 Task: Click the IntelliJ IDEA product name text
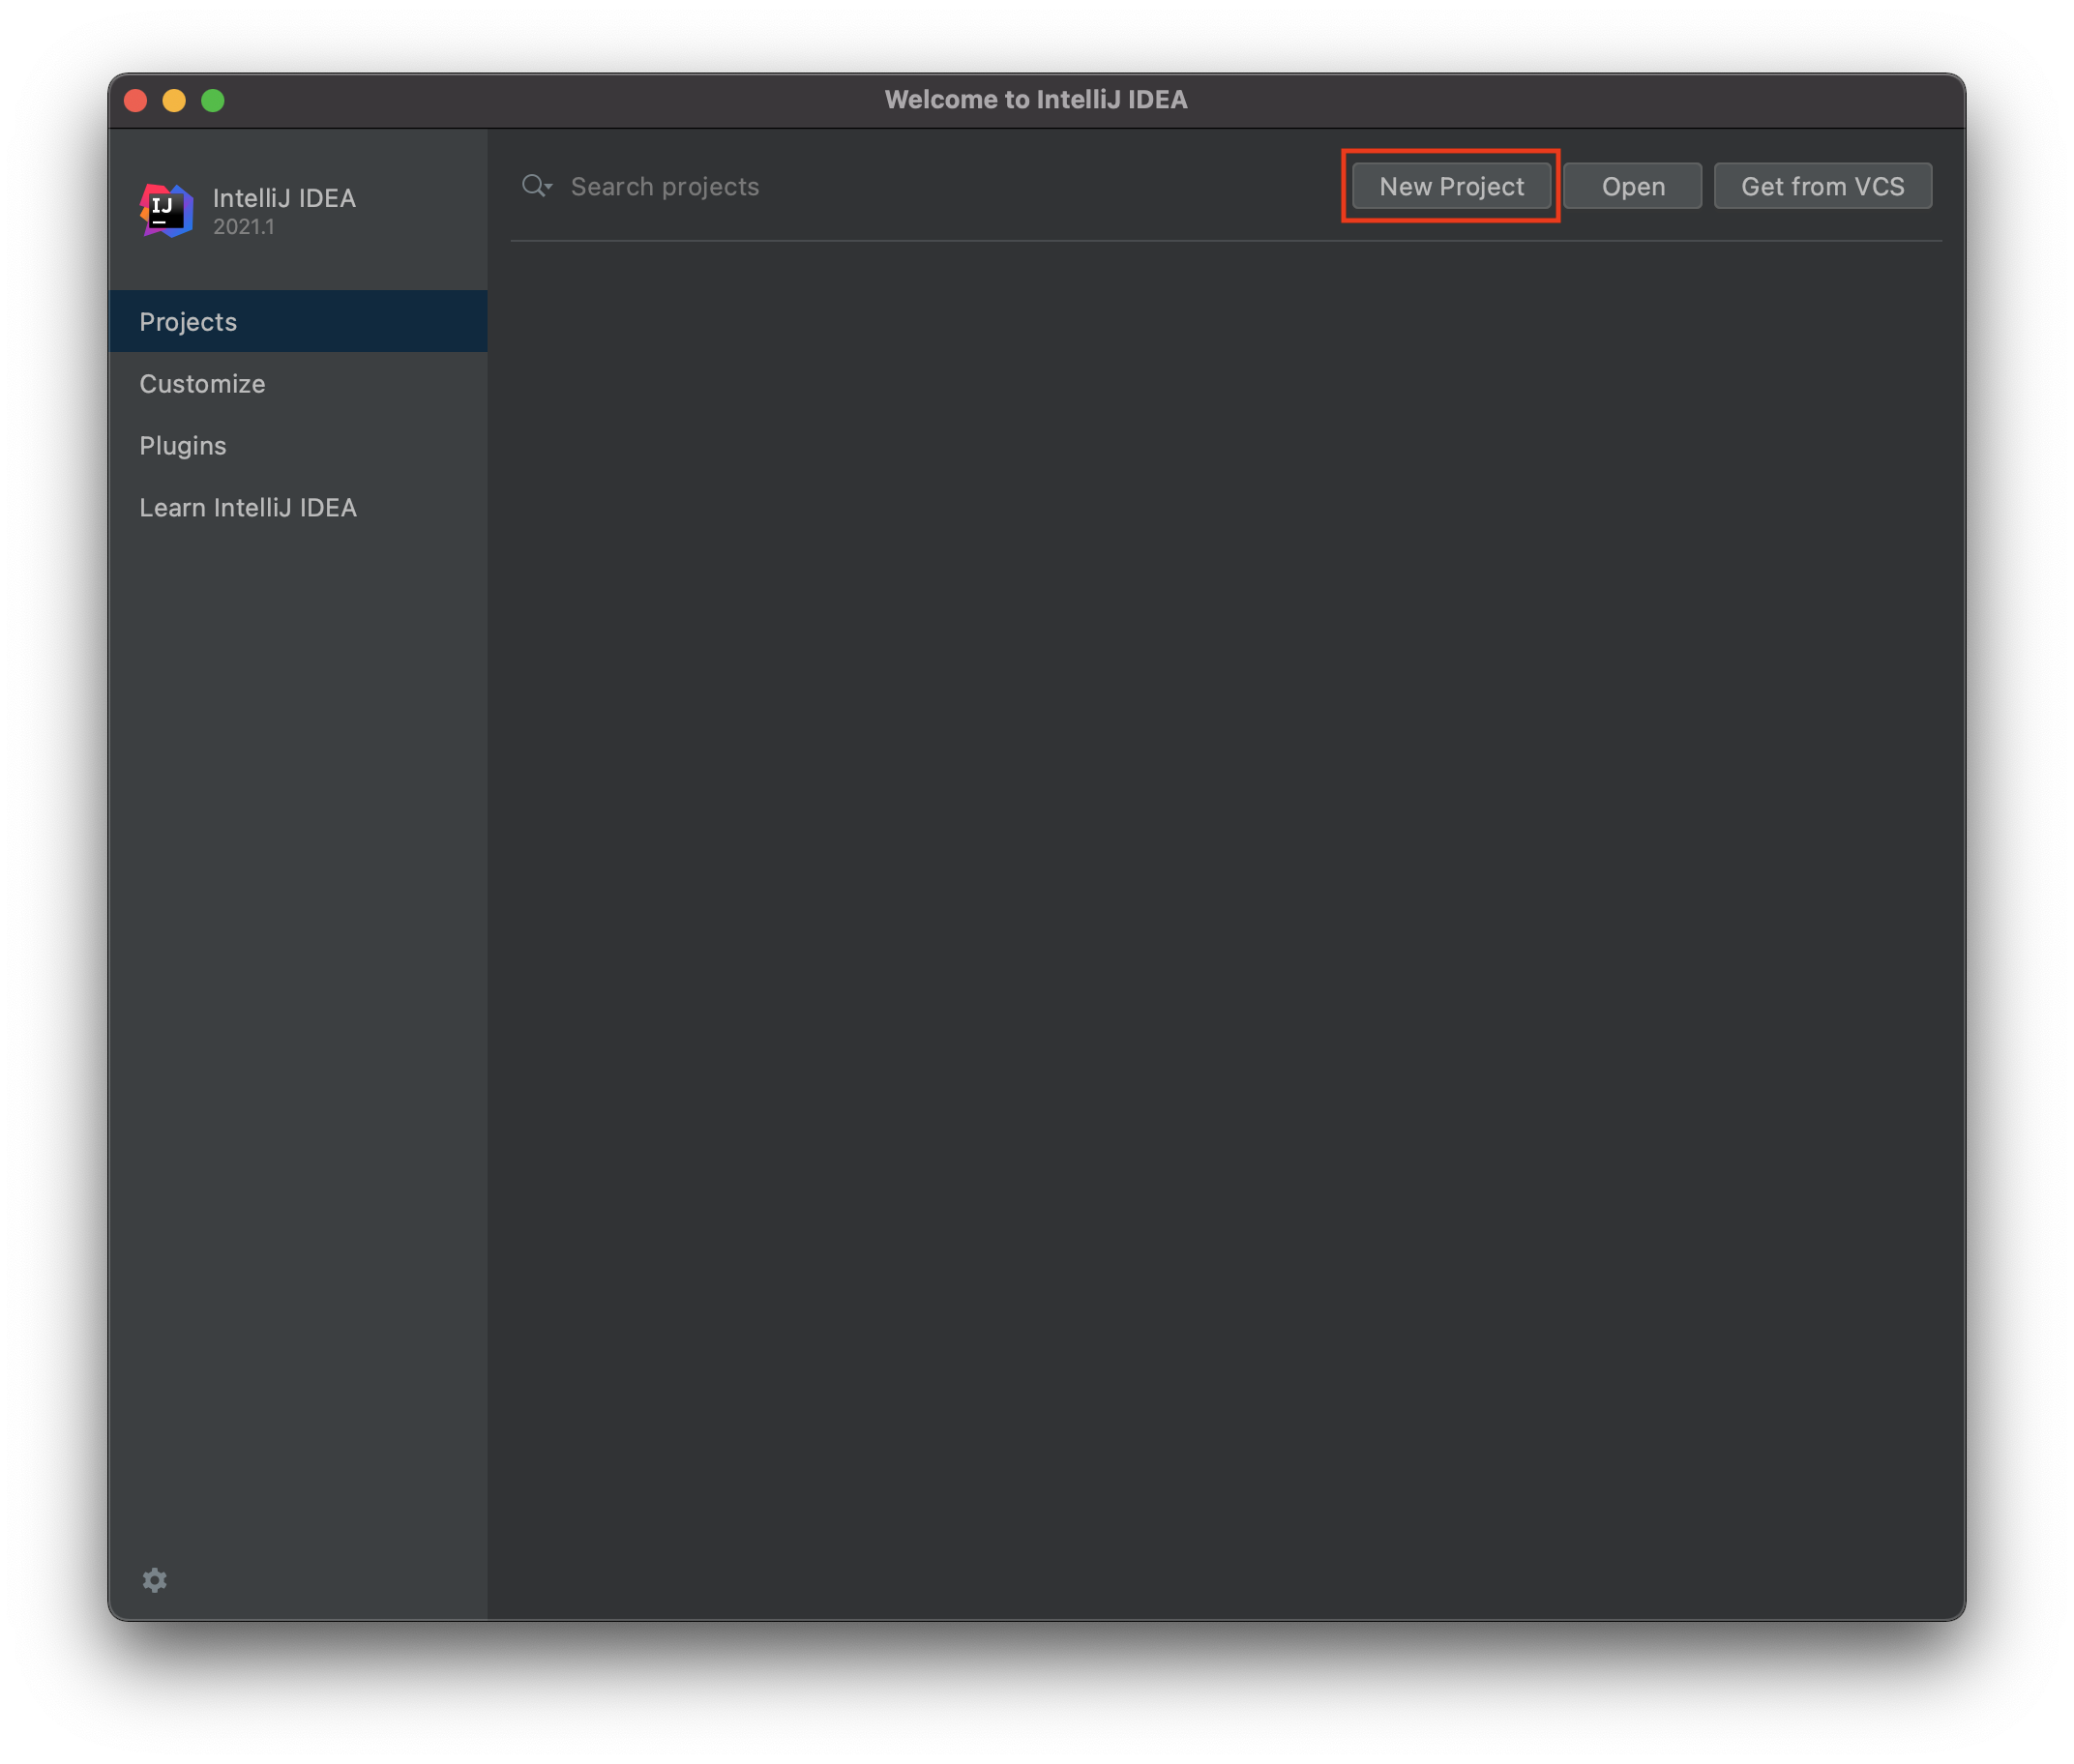coord(284,198)
